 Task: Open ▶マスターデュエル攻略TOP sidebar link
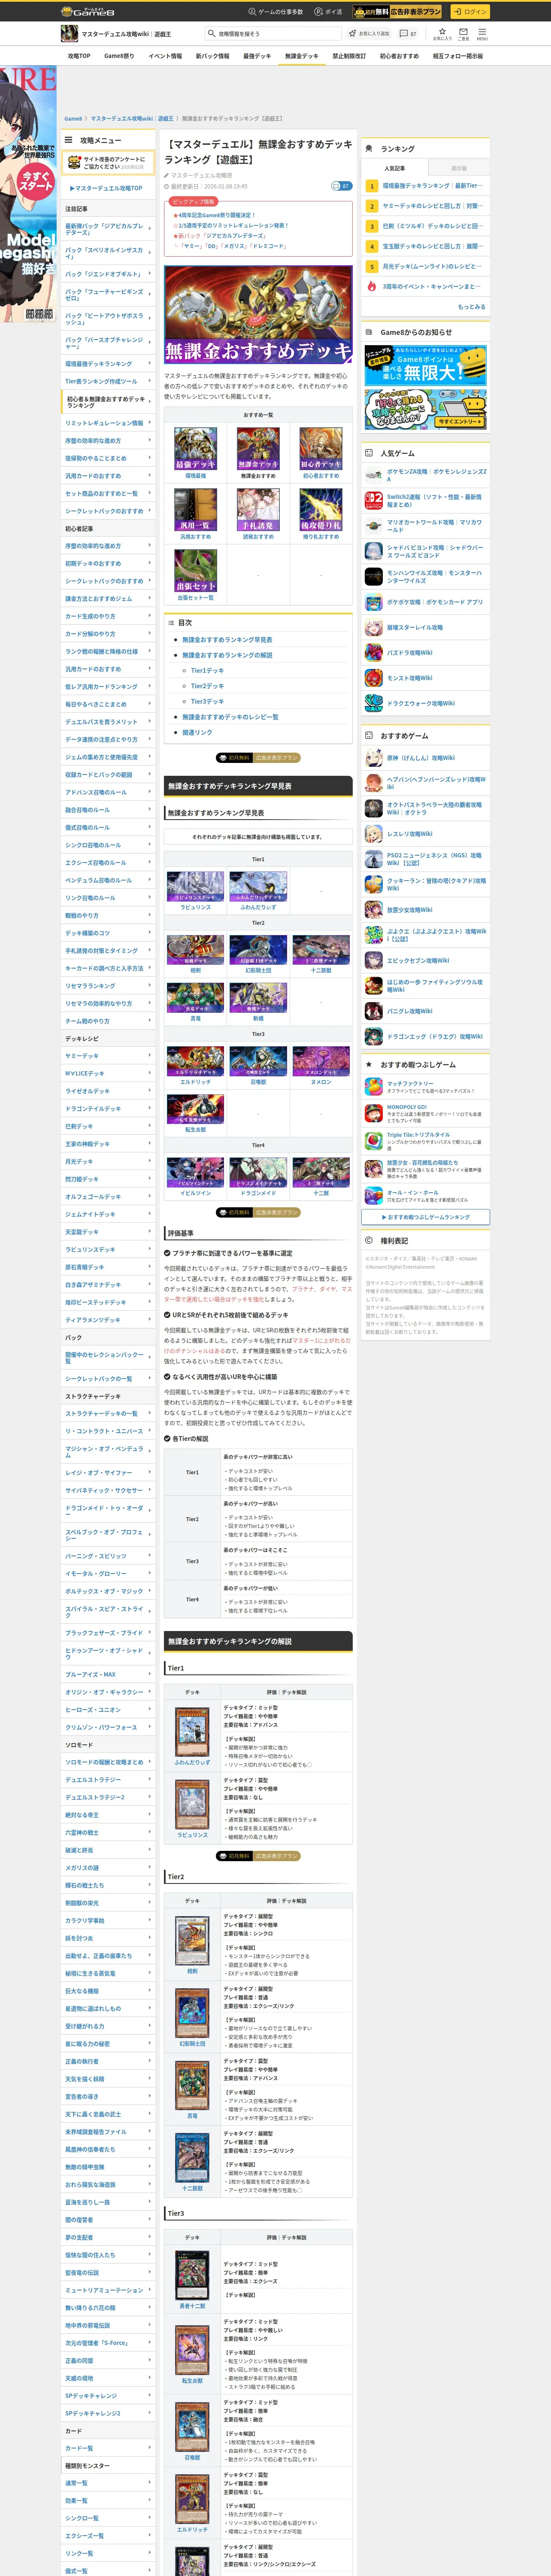[x=106, y=188]
